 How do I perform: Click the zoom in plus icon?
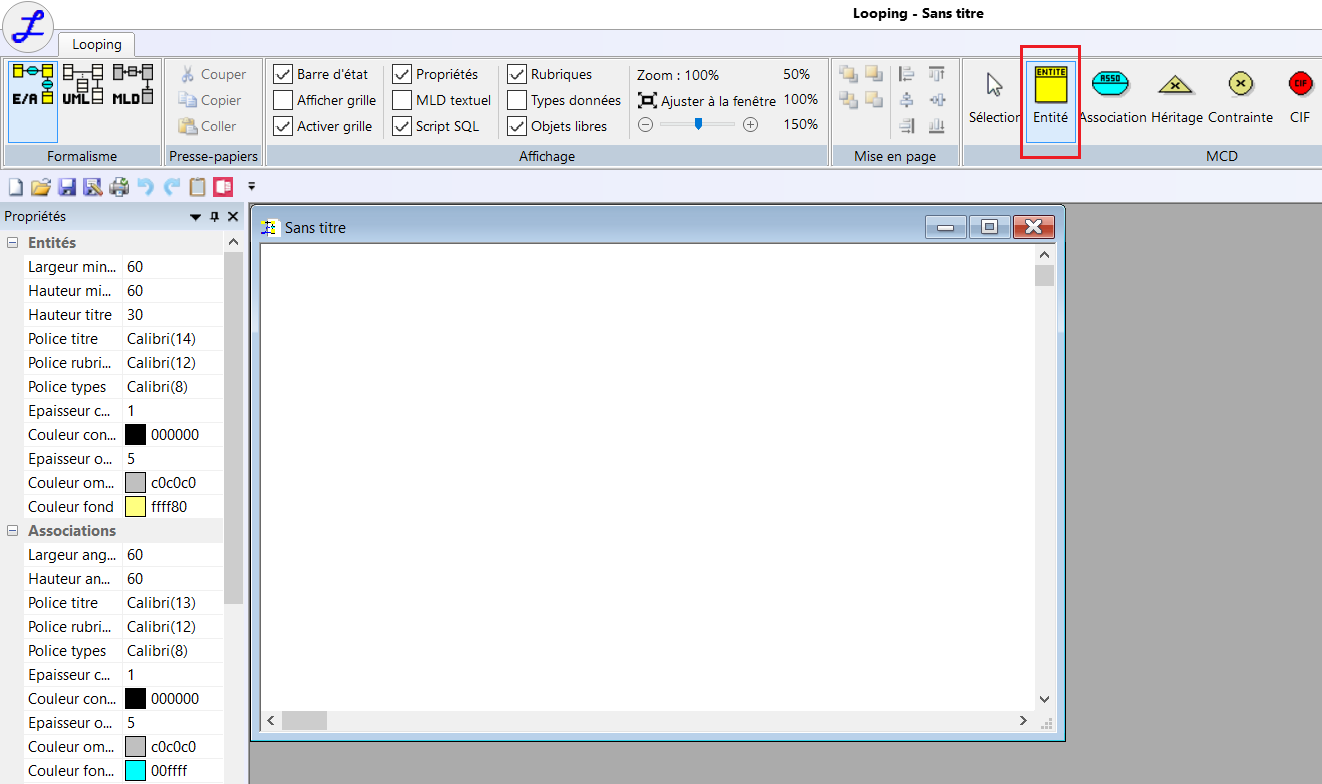(x=750, y=125)
